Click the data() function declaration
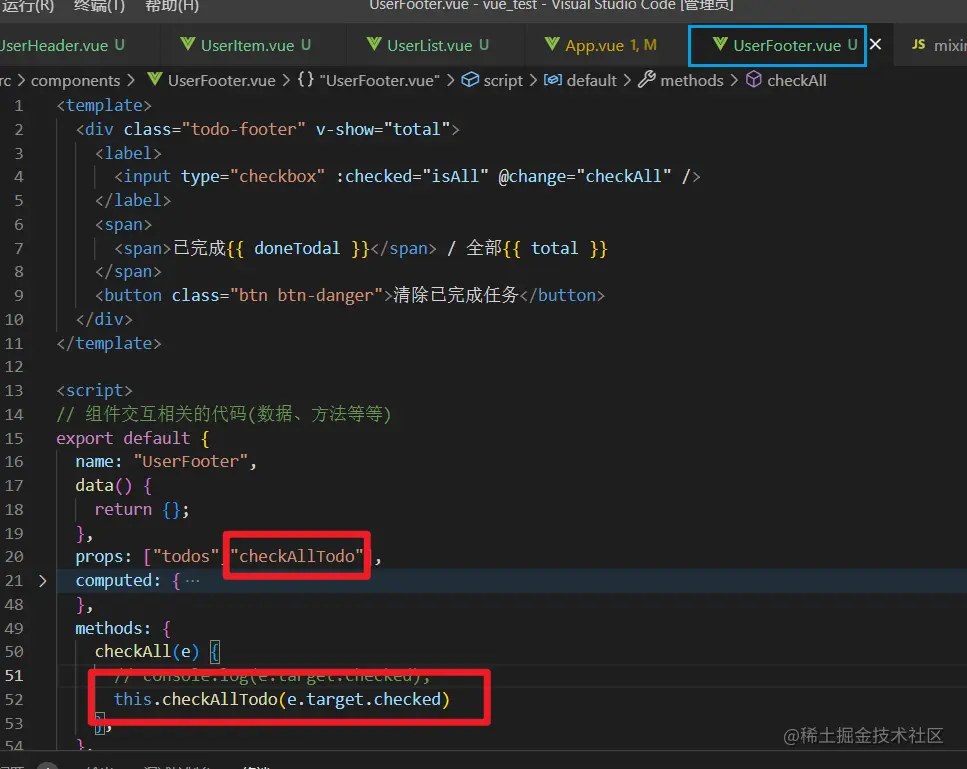This screenshot has width=967, height=769. click(x=113, y=486)
